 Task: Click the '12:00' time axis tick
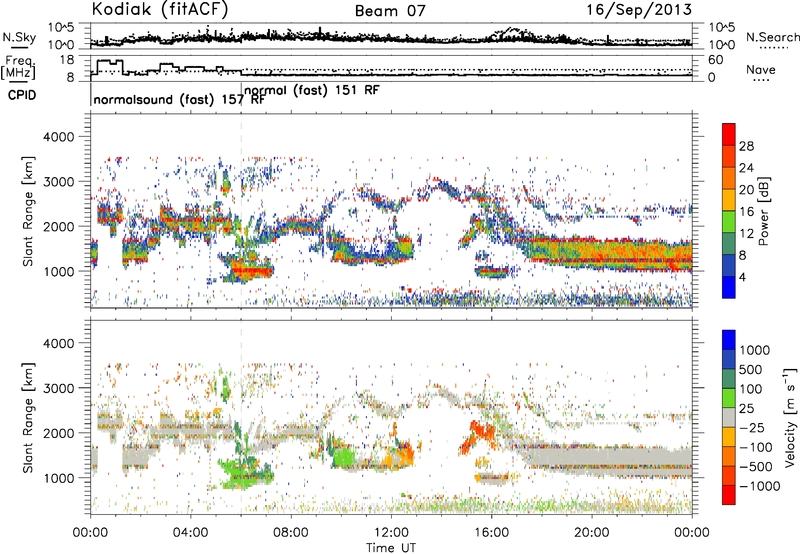coord(391,533)
